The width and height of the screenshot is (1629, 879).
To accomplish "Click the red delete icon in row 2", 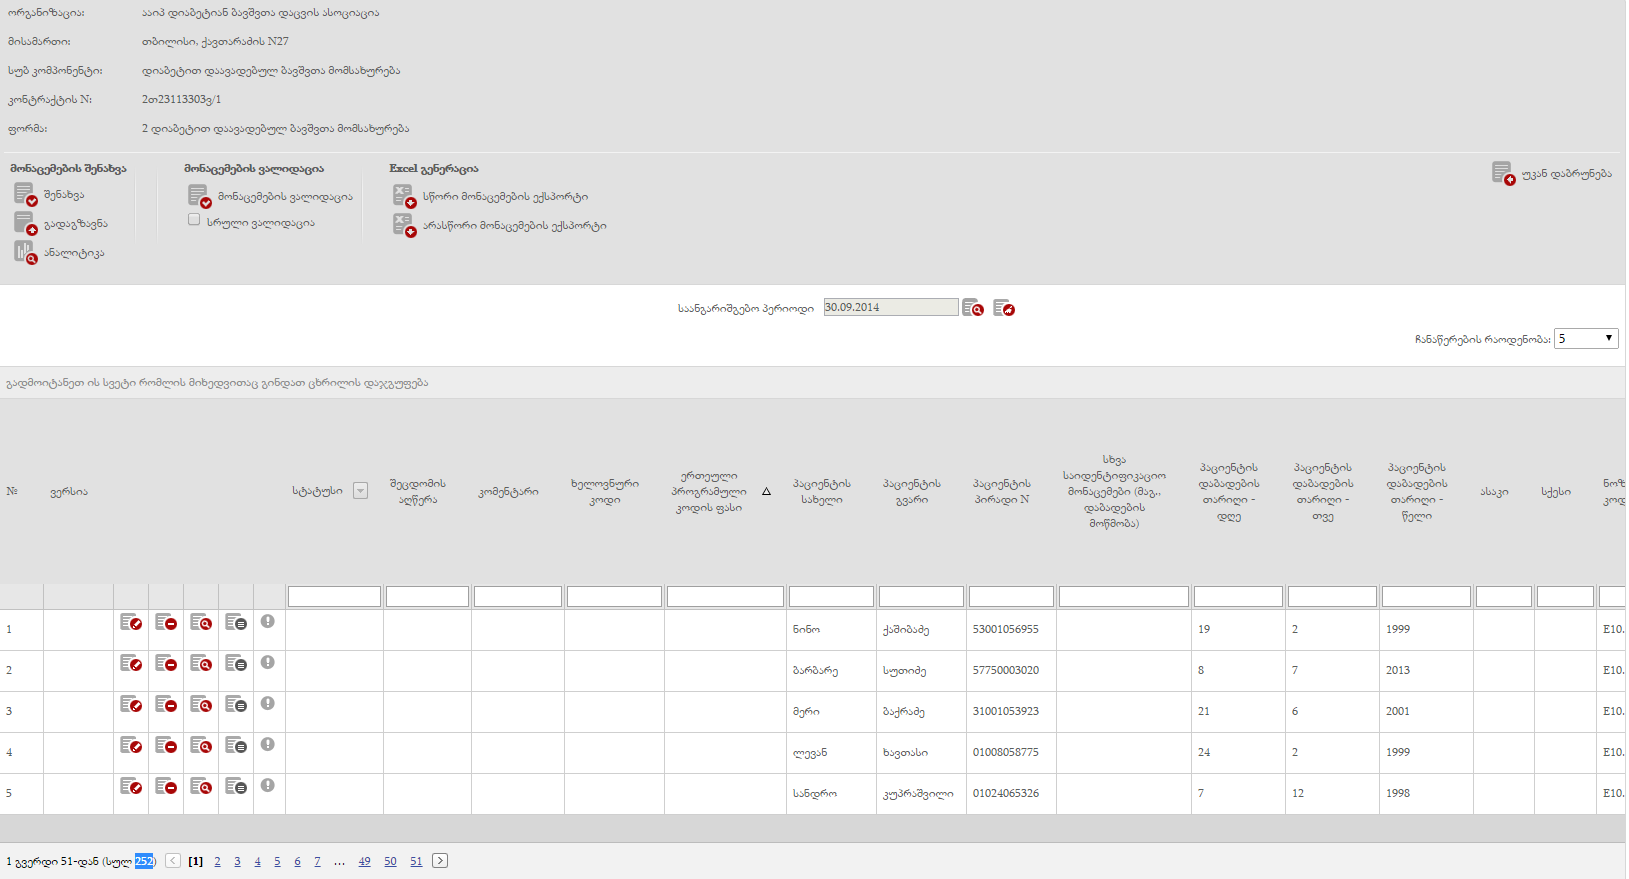I will click(x=166, y=664).
